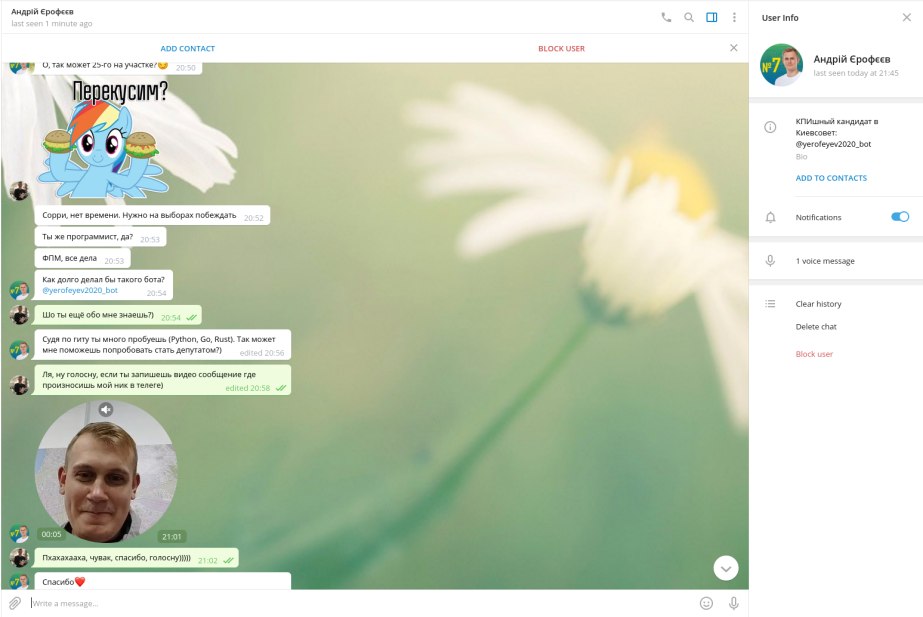Click the chat header name Андрій Єрофєєв
Viewport: 923px width, 617px height.
42,11
